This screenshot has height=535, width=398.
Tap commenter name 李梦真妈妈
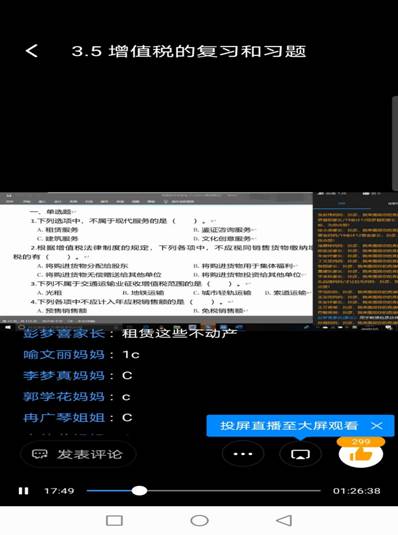click(64, 375)
